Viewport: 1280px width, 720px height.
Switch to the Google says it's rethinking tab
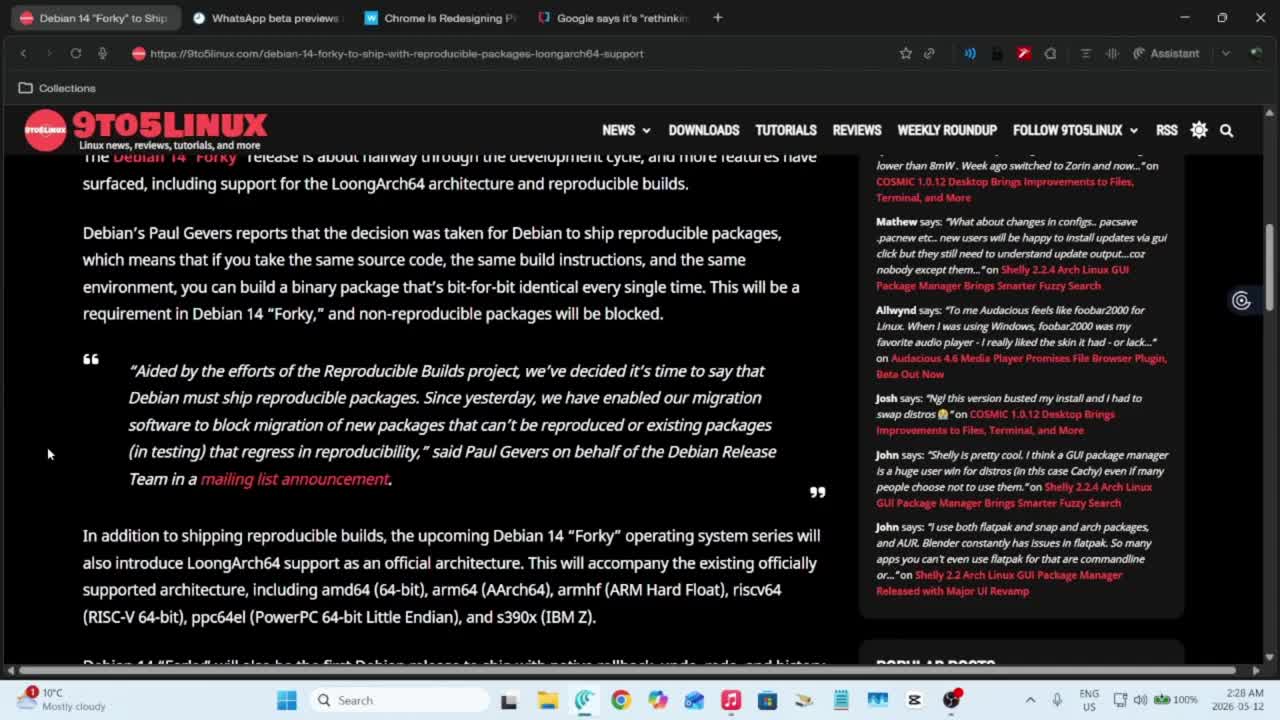pyautogui.click(x=614, y=18)
